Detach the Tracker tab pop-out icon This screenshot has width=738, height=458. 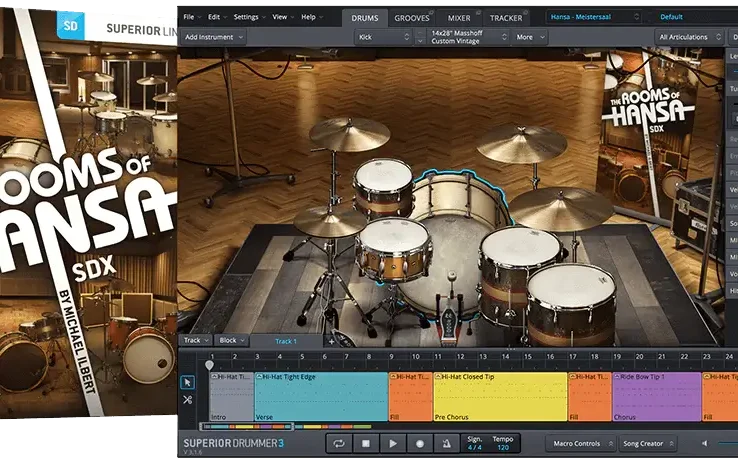[525, 12]
